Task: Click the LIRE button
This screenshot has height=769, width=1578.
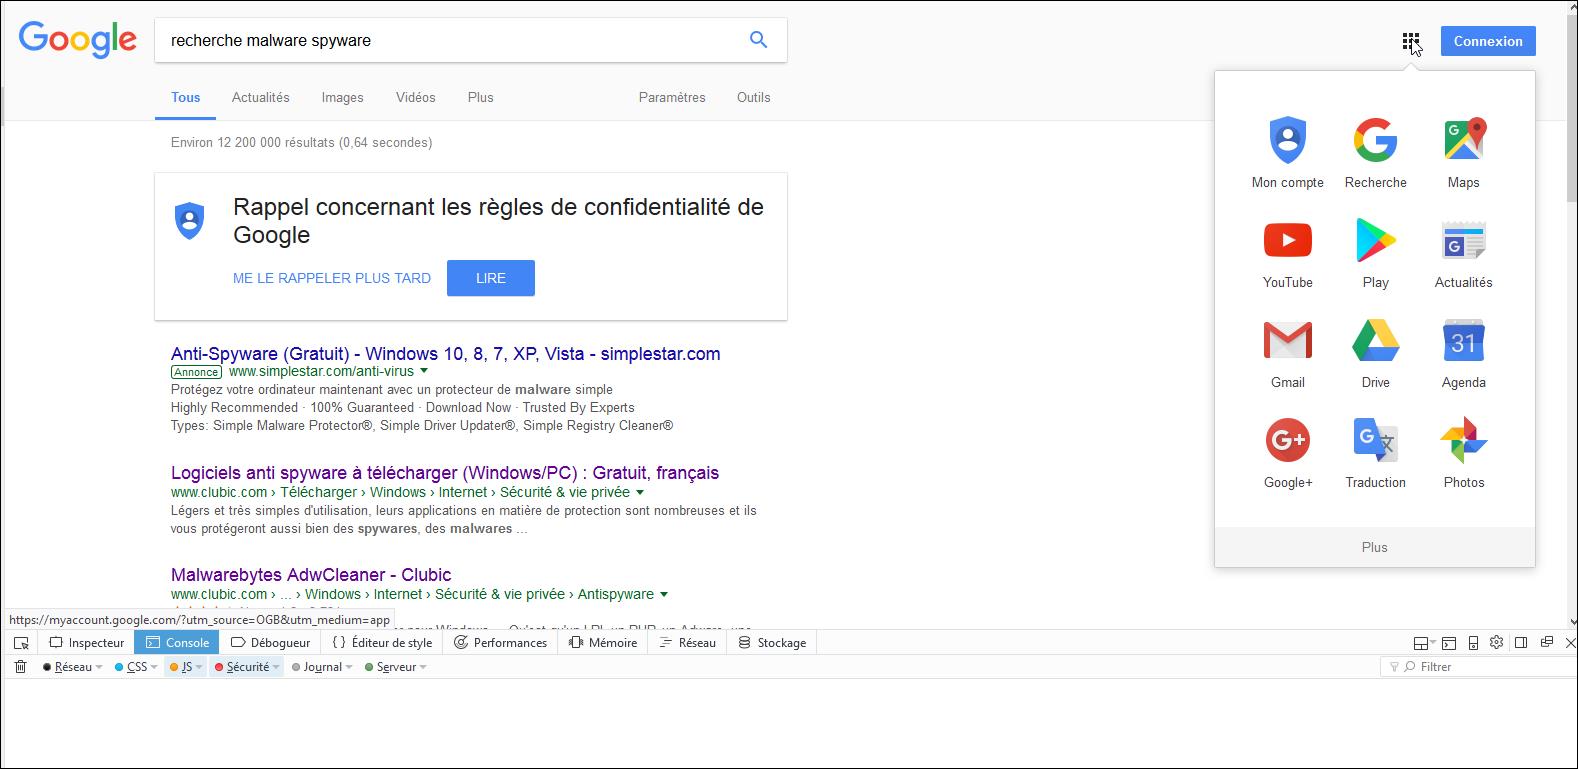Action: [491, 278]
